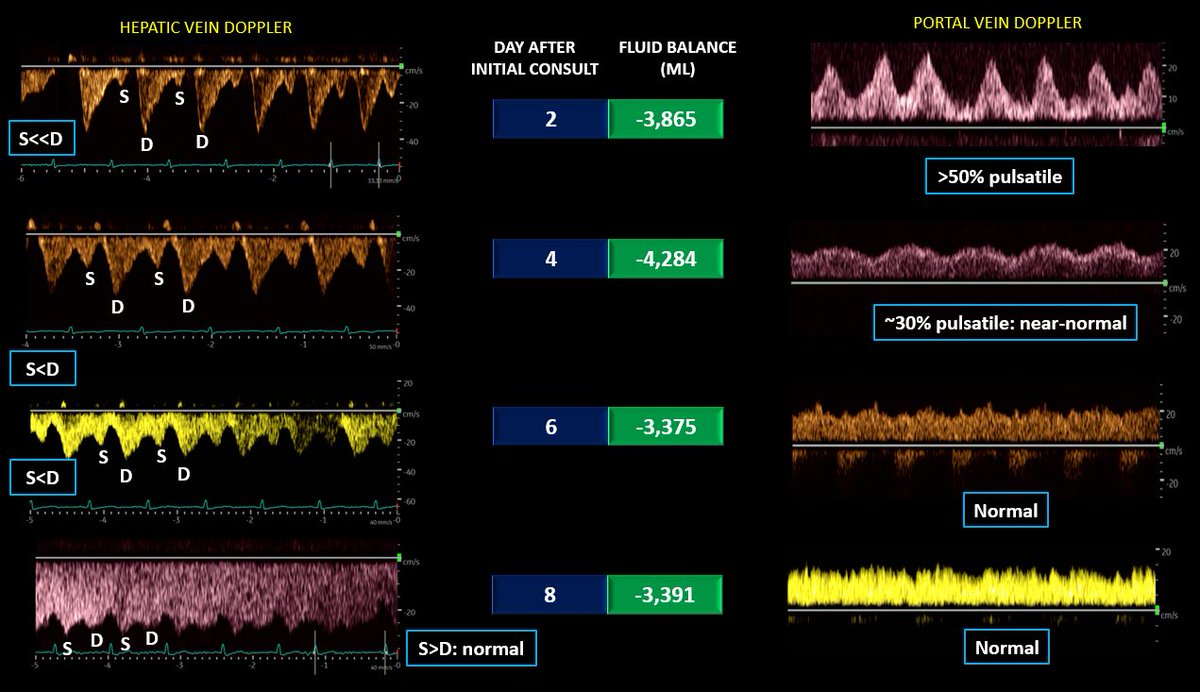Viewport: 1200px width, 692px height.
Task: Click the 'S<<D' label box
Action: click(x=40, y=139)
